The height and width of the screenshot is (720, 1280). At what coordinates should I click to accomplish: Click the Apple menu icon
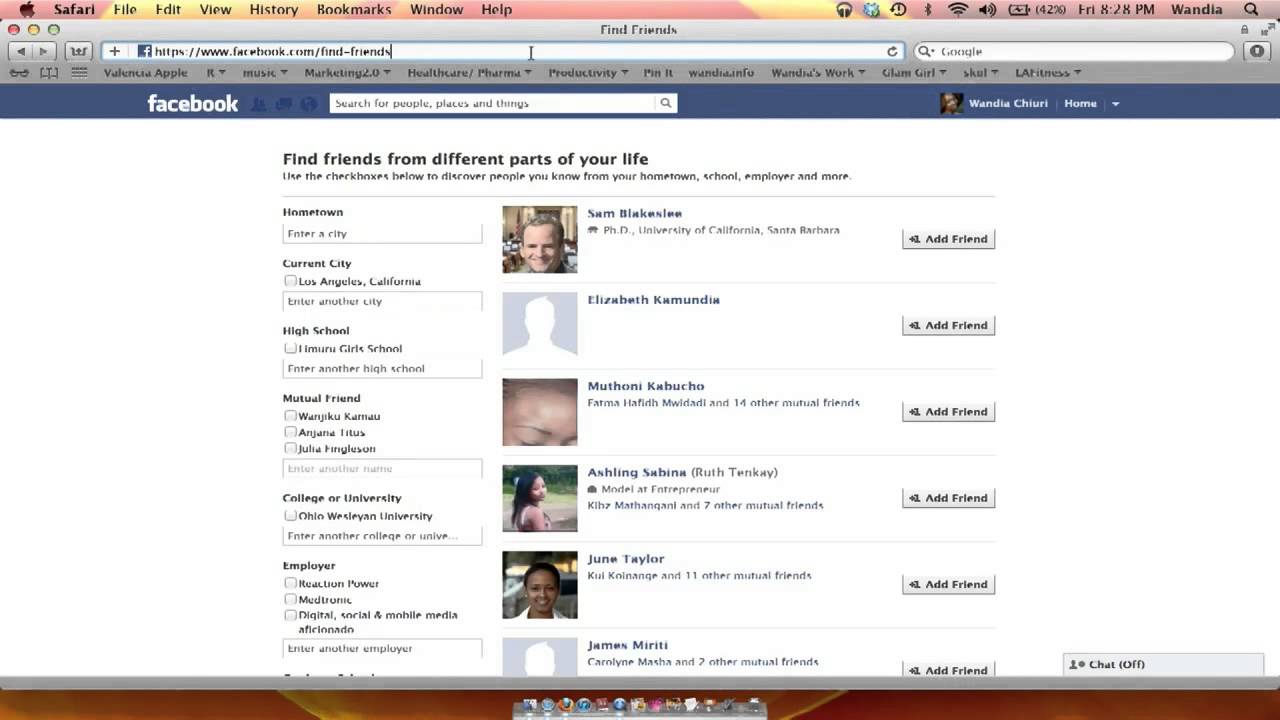click(x=27, y=9)
